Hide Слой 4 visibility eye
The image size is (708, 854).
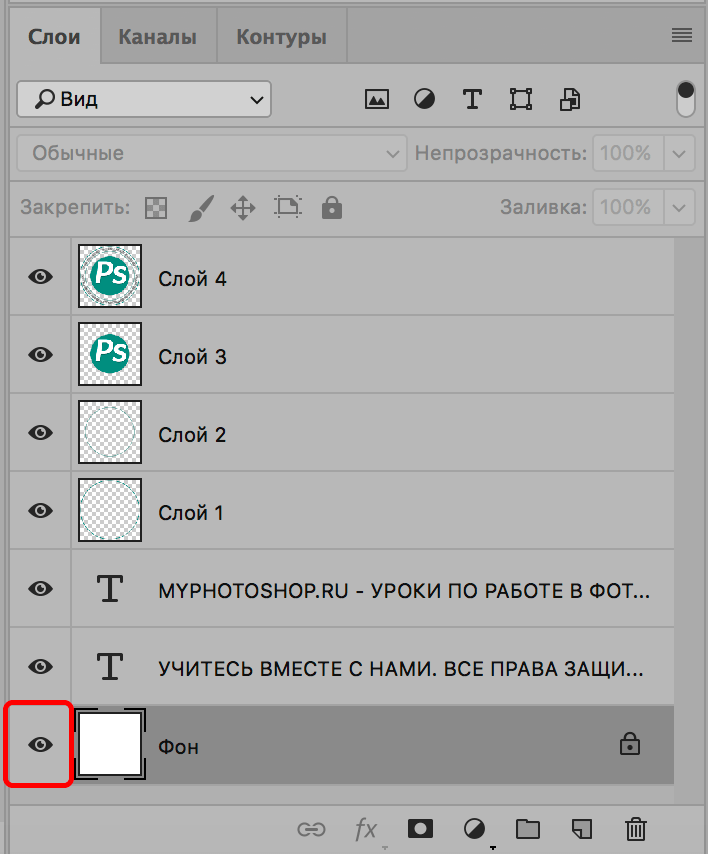click(x=40, y=277)
